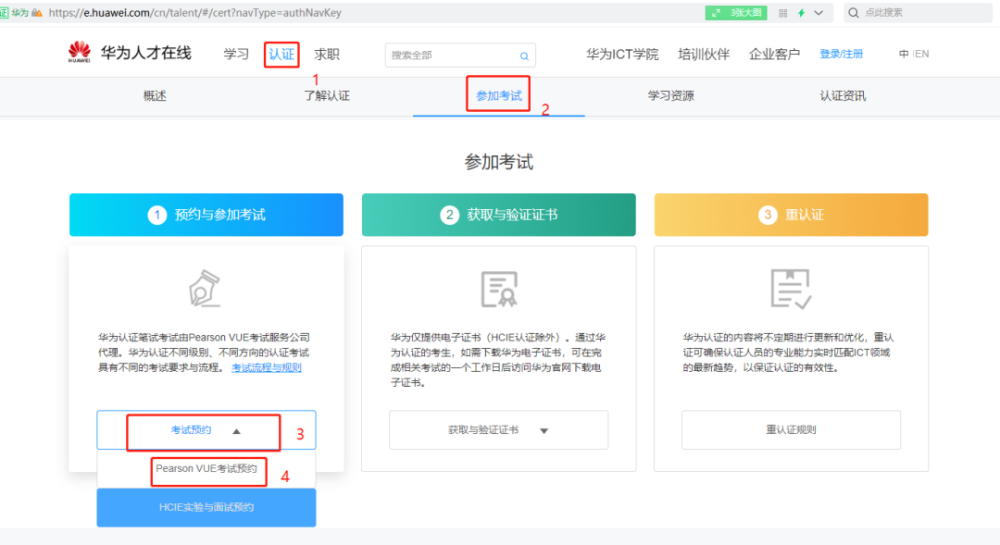Switch to the 了解认证 tab
The image size is (1000, 545).
click(x=327, y=96)
